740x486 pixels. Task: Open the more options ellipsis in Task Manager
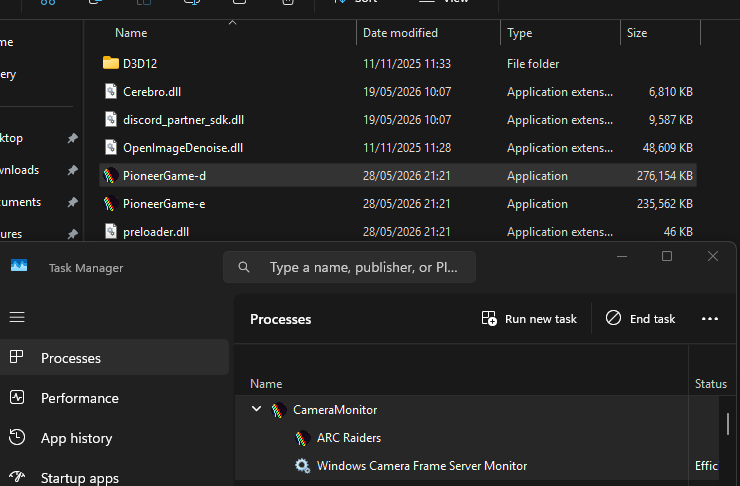point(710,319)
